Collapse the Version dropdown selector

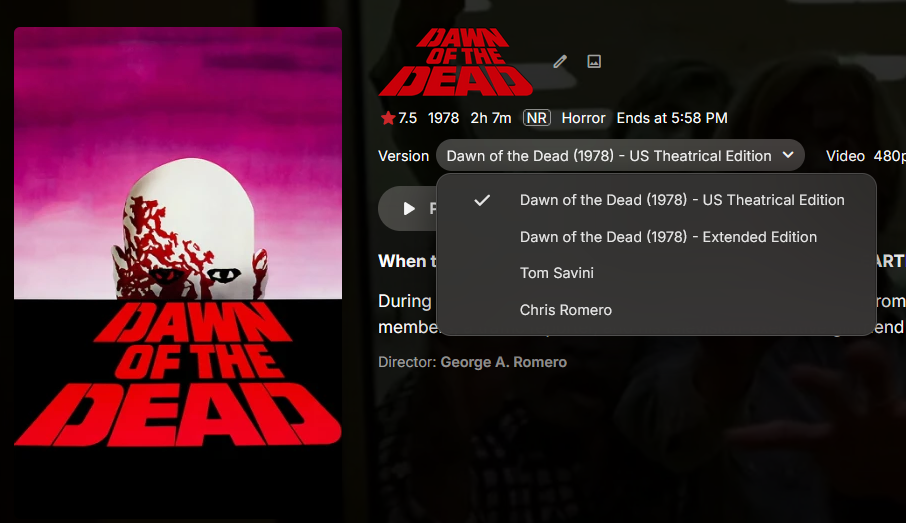[620, 155]
